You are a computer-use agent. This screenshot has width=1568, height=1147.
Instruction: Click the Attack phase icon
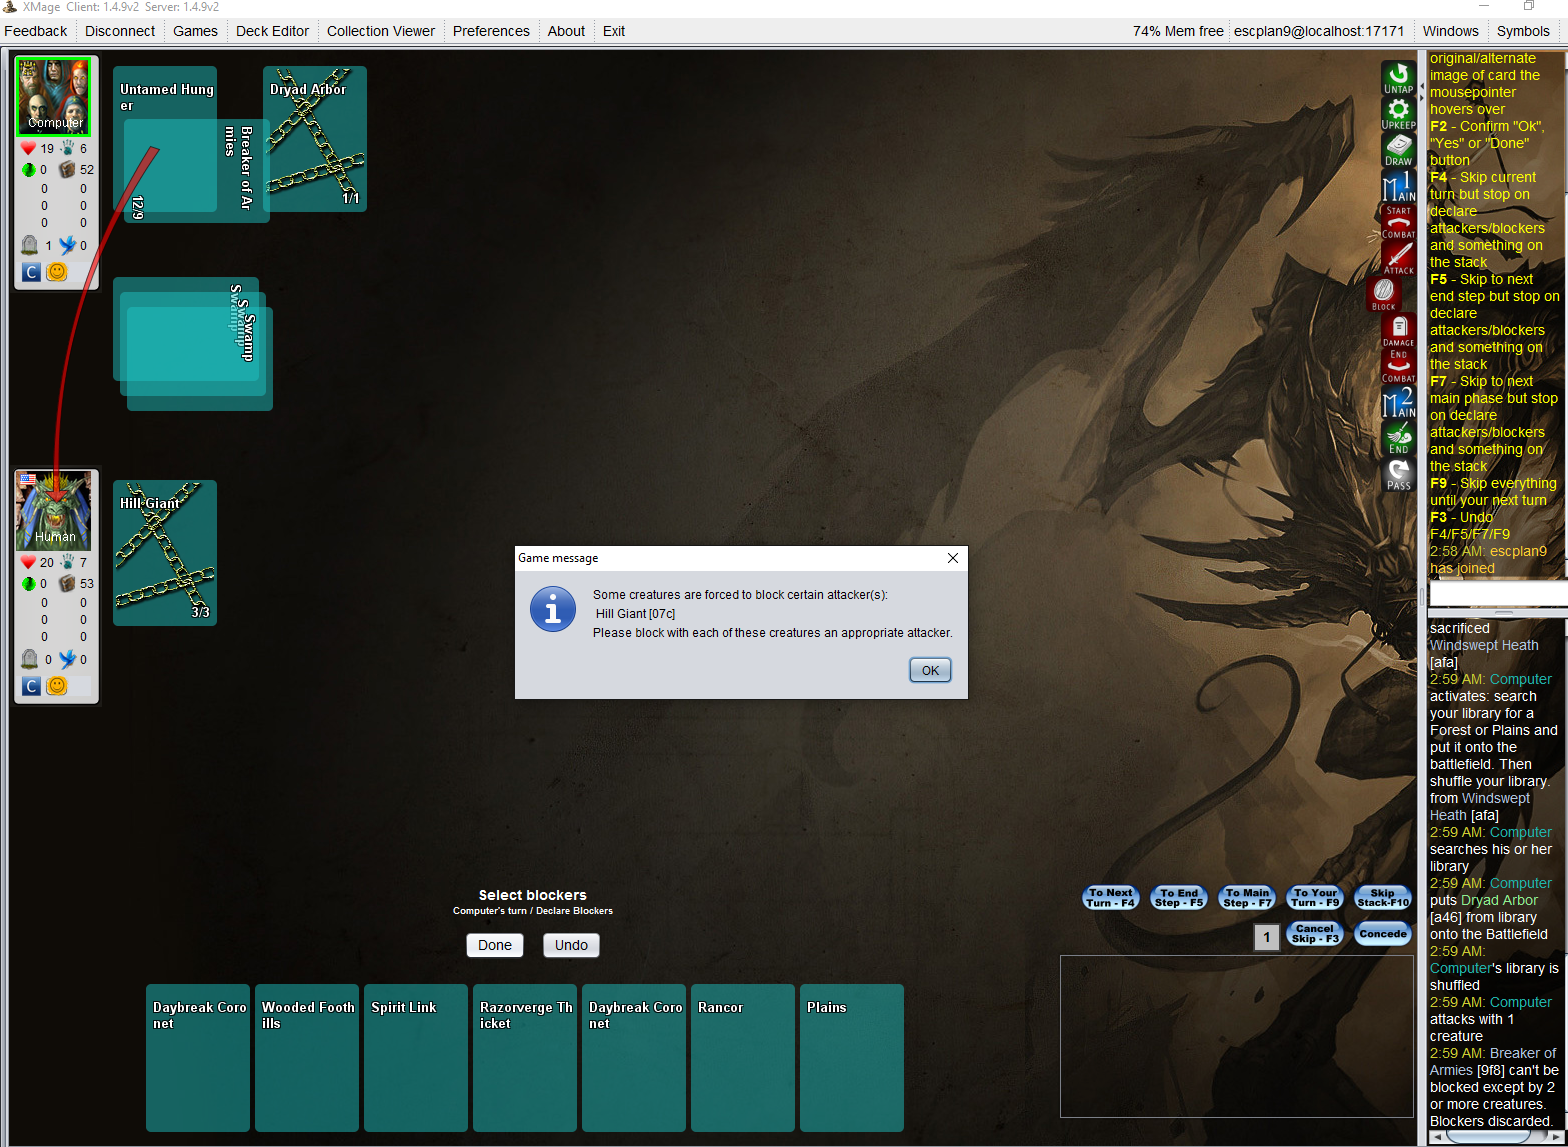(x=1399, y=258)
